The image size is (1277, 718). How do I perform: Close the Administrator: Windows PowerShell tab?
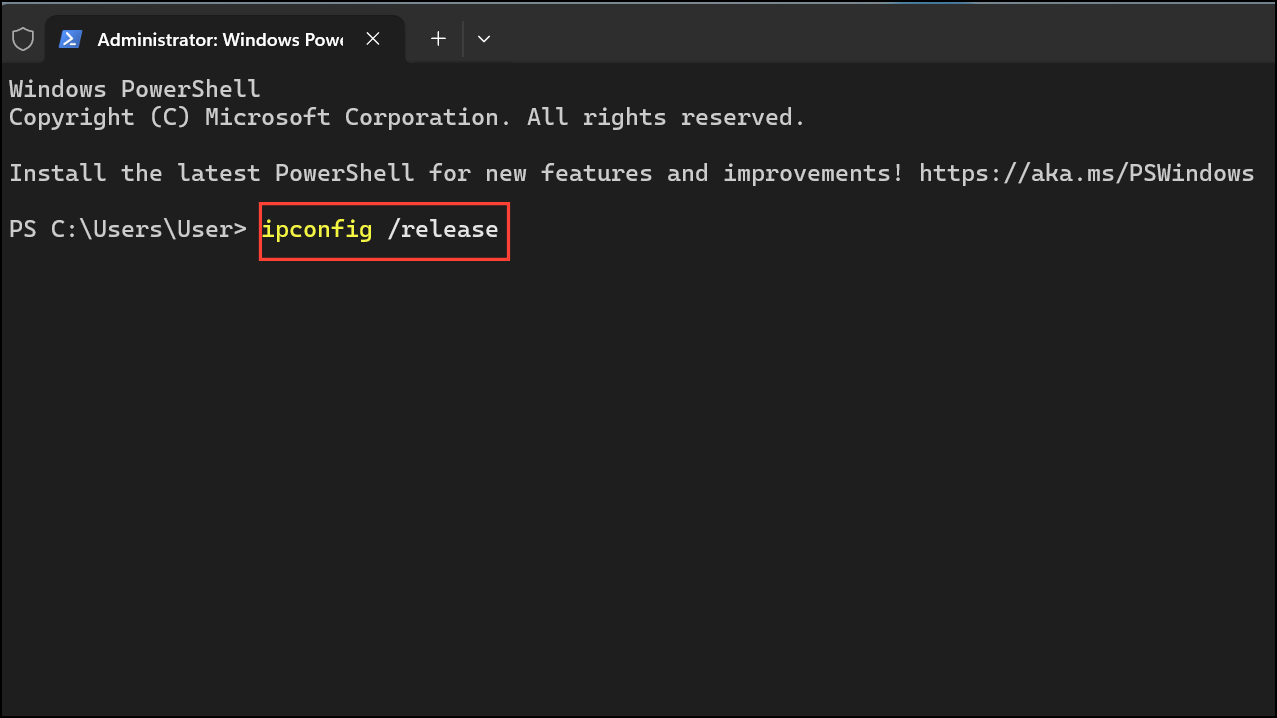click(x=373, y=39)
